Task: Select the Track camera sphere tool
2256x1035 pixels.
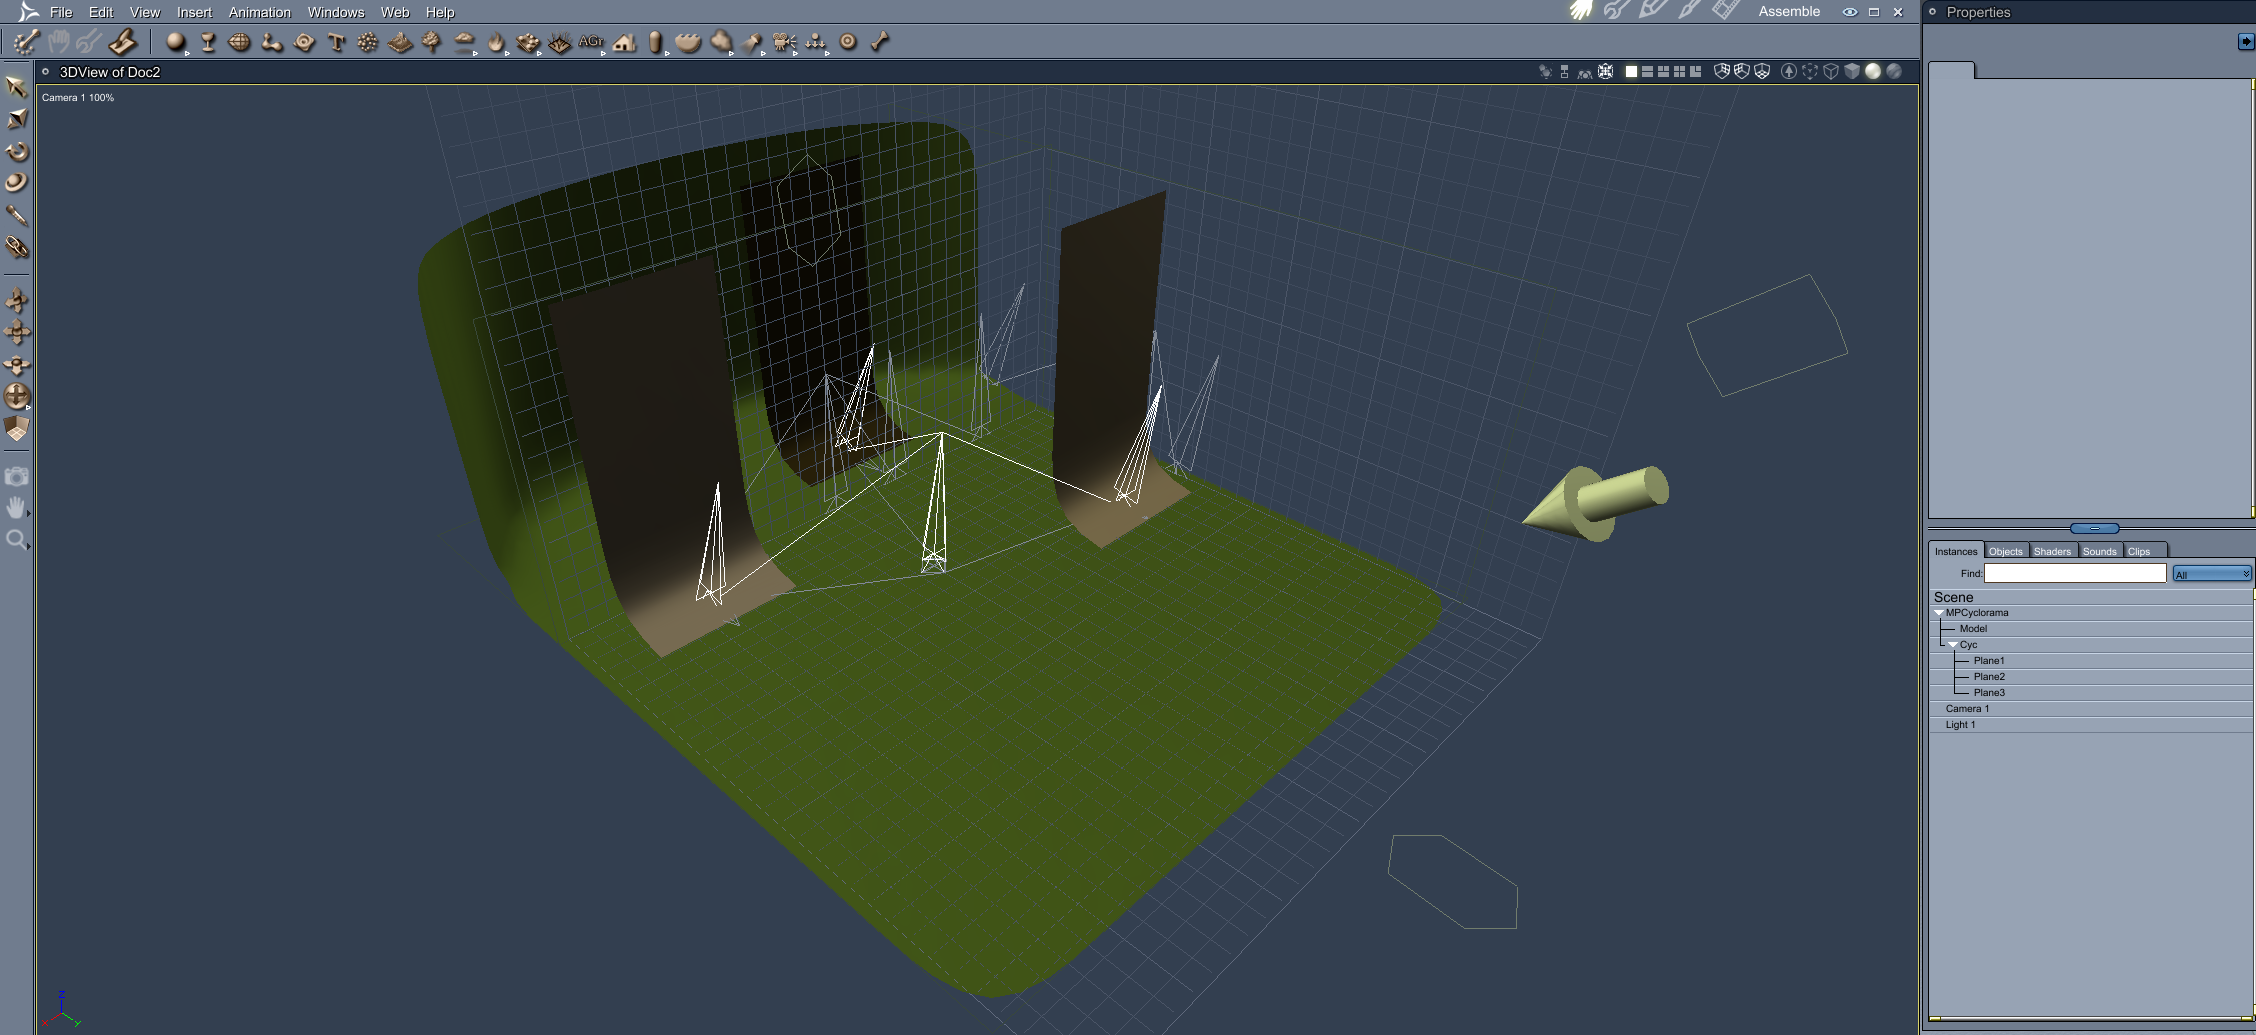Action: tap(16, 396)
